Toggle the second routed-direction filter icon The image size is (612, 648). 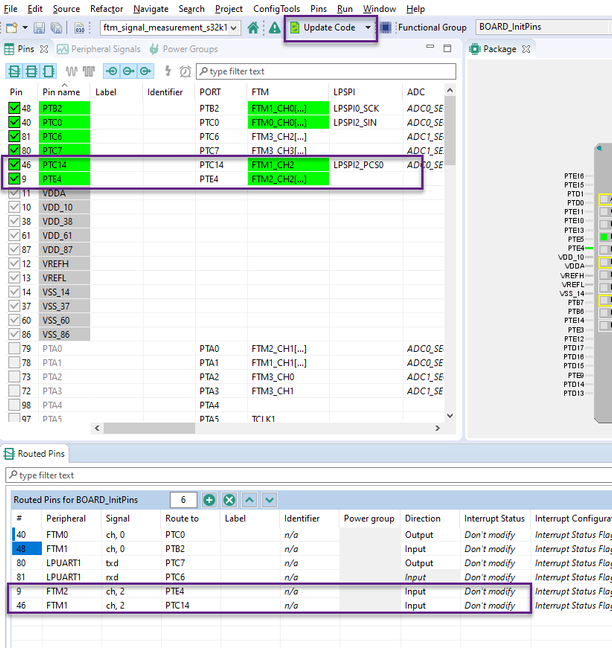[128, 71]
